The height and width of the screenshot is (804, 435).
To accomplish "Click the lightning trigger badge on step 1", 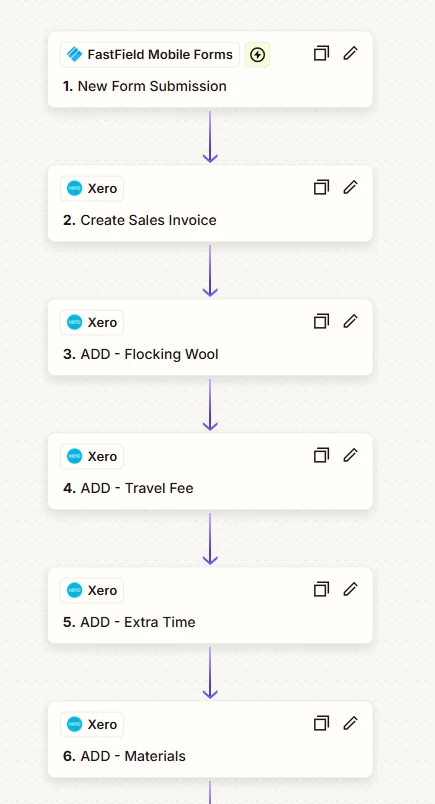I will click(x=257, y=54).
